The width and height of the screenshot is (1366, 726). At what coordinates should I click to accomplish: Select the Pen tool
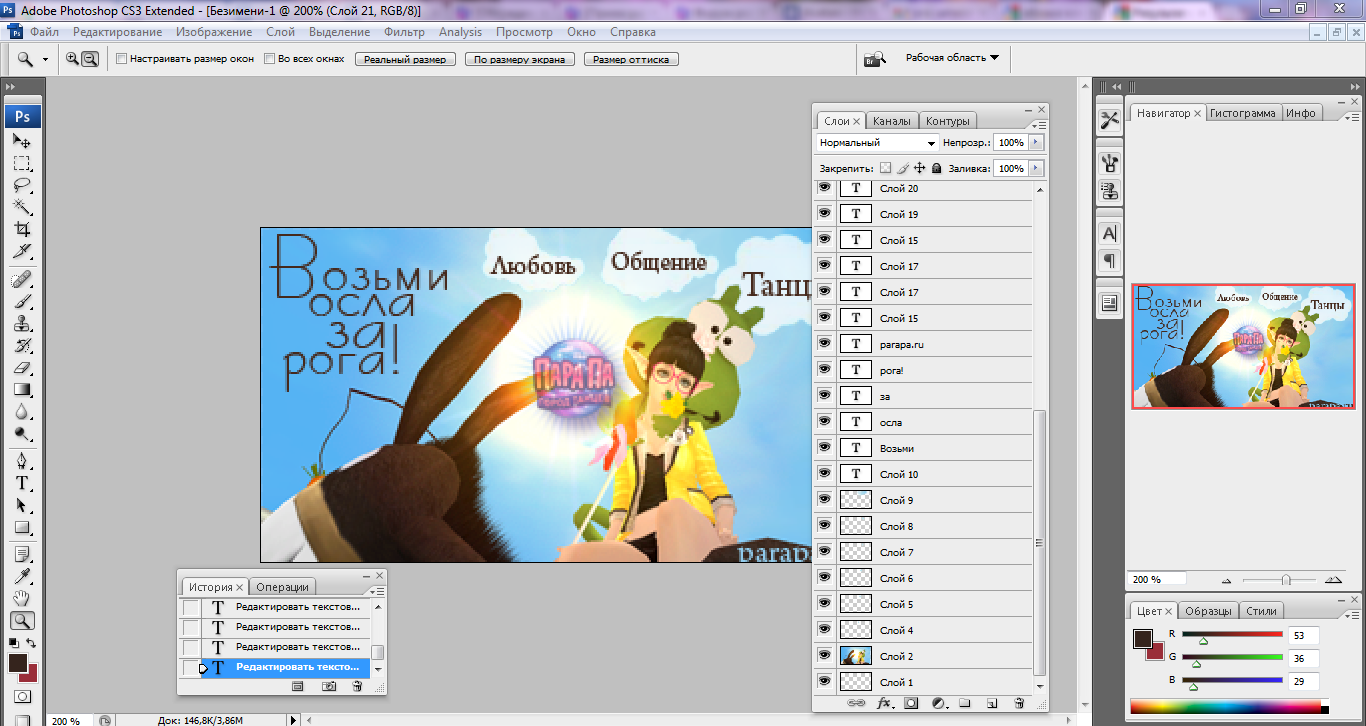click(22, 461)
